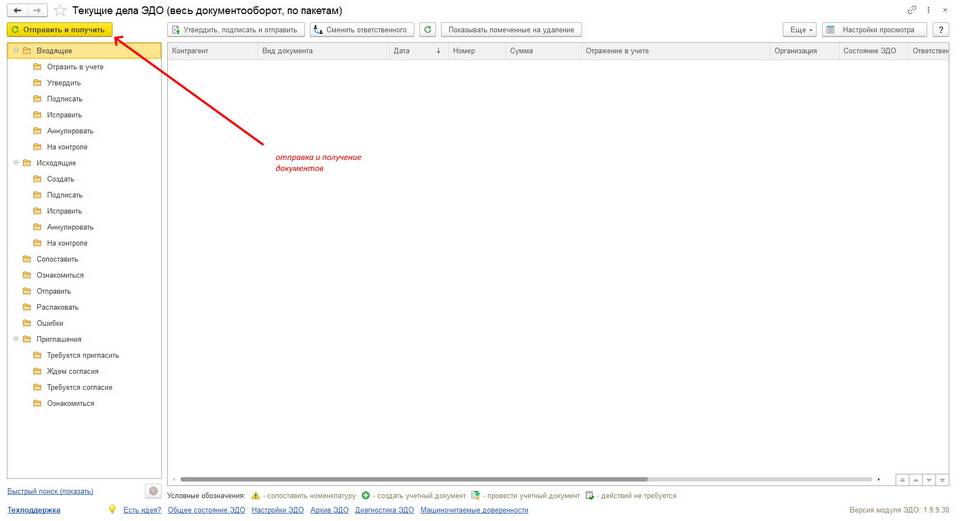The height and width of the screenshot is (521, 960).
Task: Sort by Контрагент column header
Action: 212,51
